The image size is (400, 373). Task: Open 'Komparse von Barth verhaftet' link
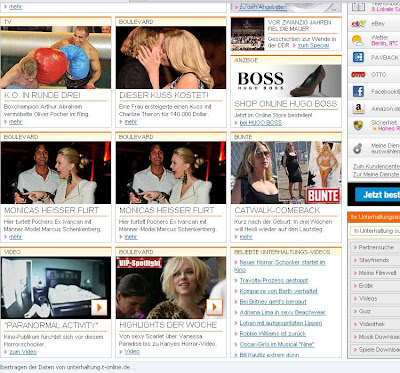click(278, 291)
